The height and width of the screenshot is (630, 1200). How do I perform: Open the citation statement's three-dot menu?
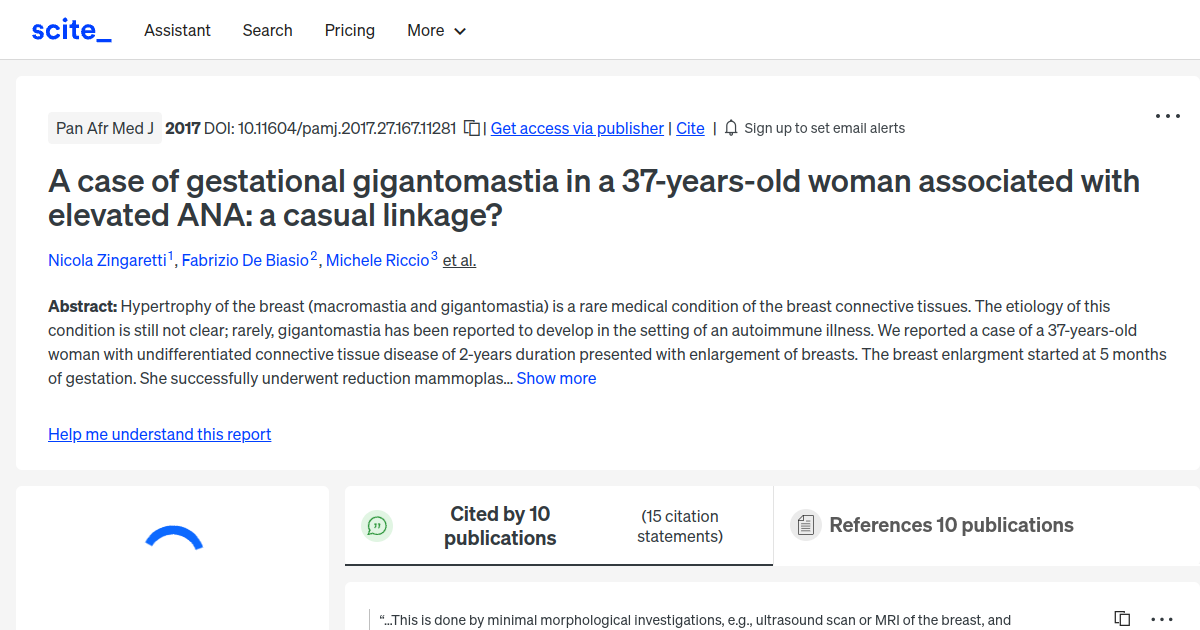1162,619
